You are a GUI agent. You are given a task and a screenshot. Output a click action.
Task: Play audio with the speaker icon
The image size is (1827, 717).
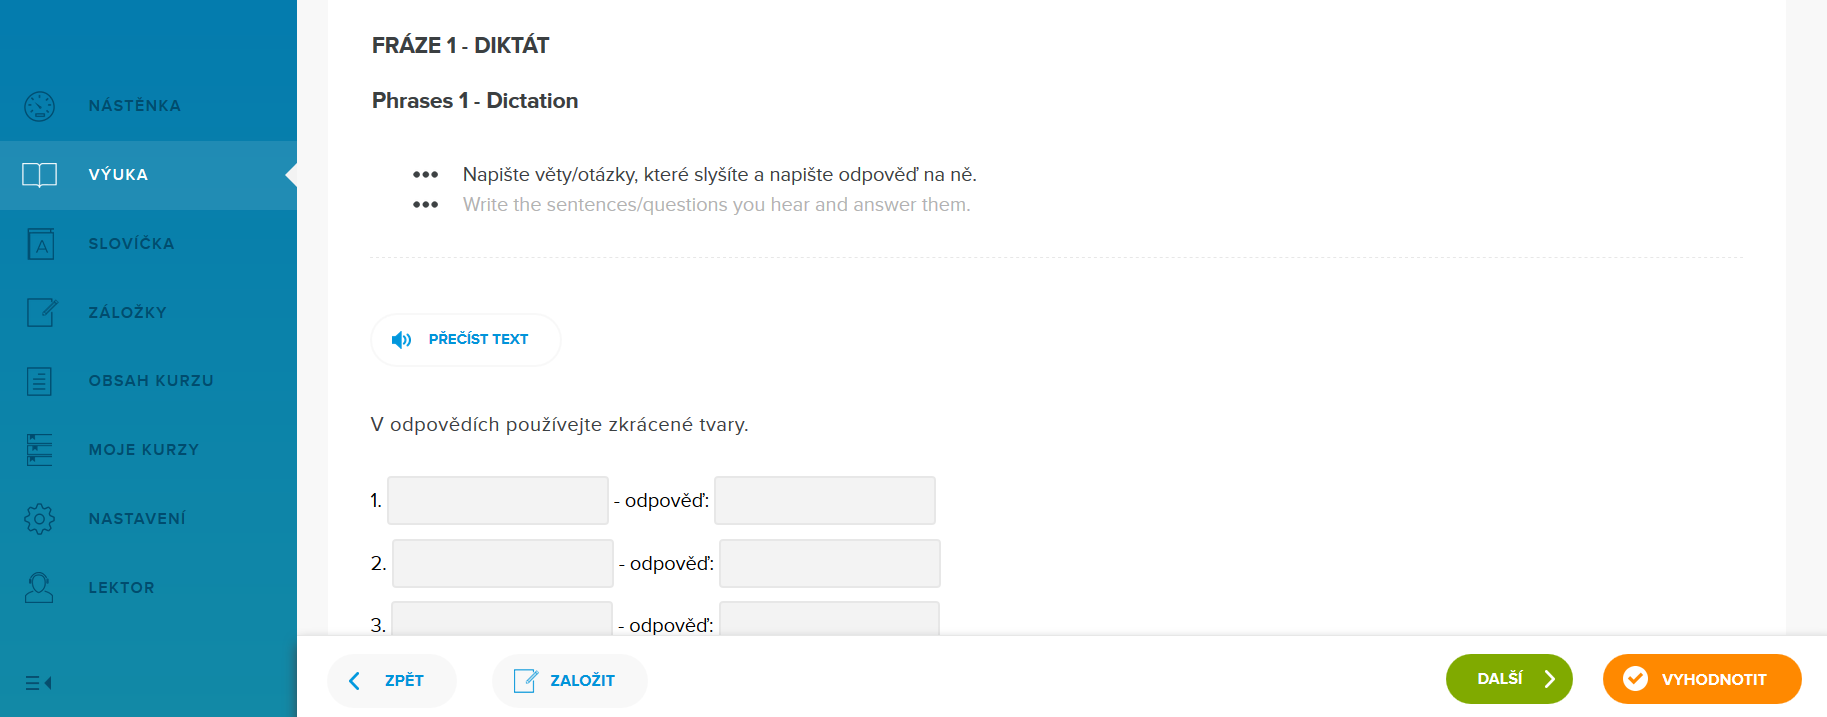tap(402, 340)
